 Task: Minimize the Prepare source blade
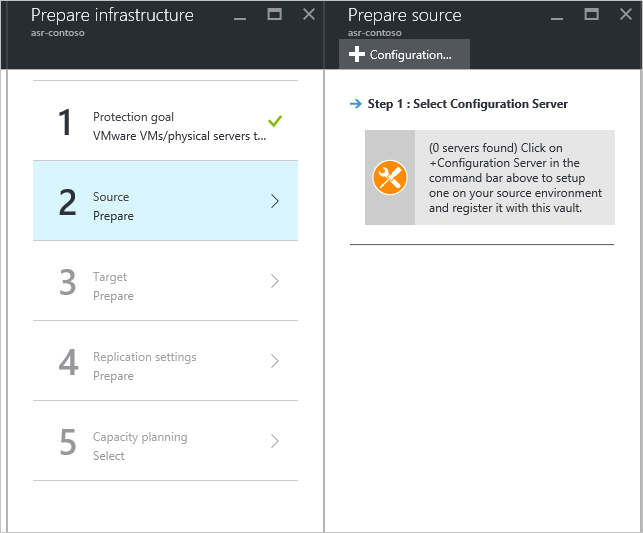[x=560, y=16]
